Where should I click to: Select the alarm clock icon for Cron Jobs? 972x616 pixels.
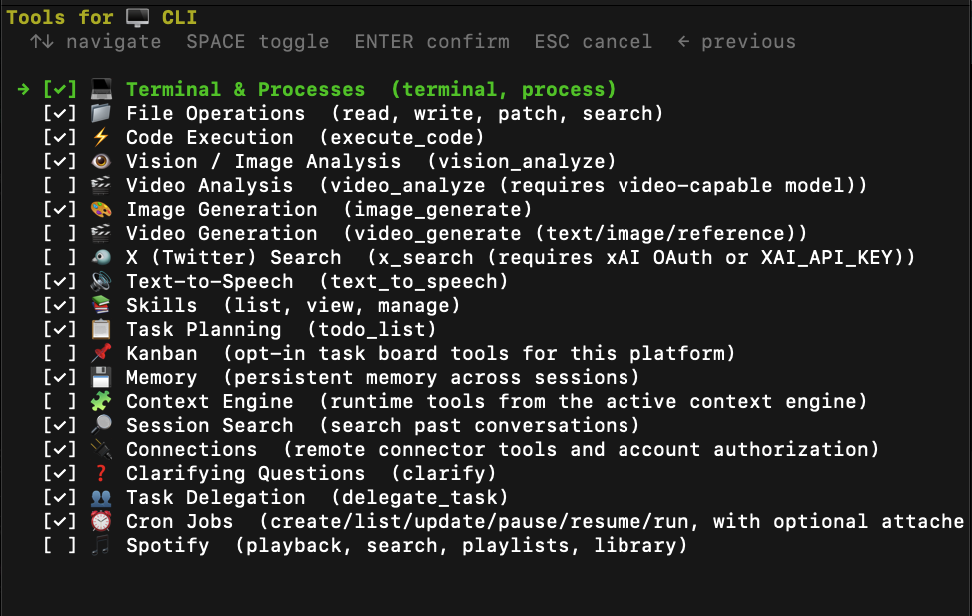(101, 521)
